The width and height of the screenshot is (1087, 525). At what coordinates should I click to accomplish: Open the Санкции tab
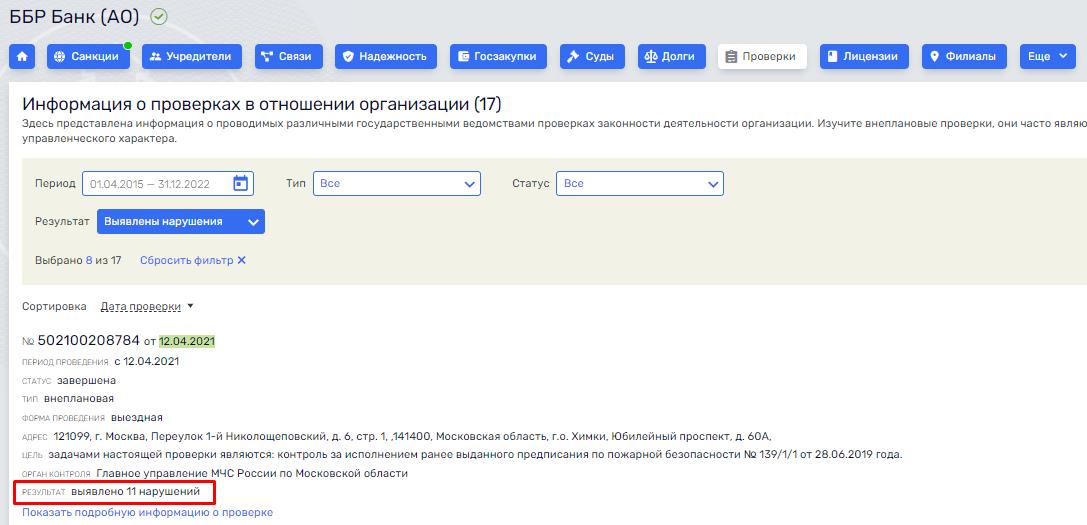88,57
